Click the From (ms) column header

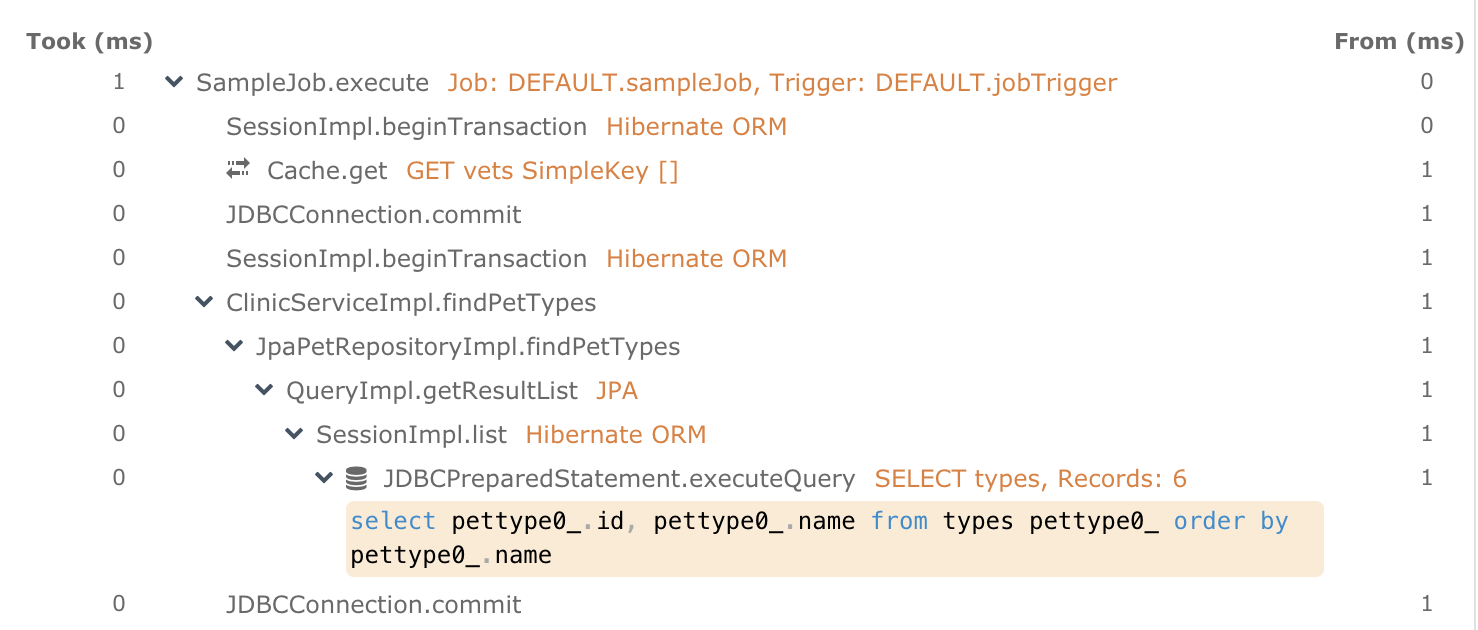tap(1399, 41)
